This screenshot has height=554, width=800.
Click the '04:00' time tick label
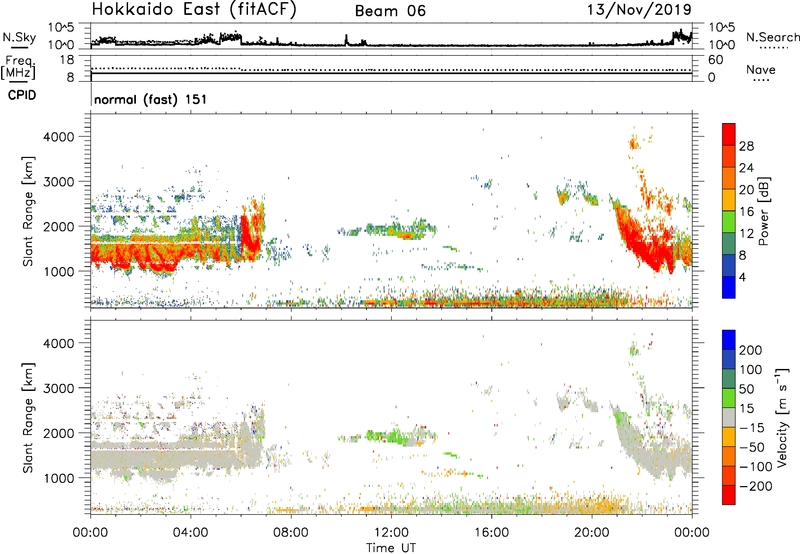[x=190, y=533]
